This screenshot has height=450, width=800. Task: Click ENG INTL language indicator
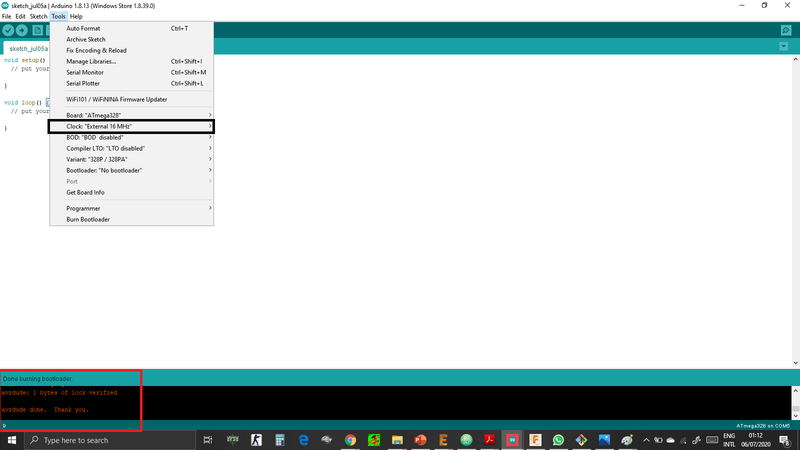coord(729,440)
